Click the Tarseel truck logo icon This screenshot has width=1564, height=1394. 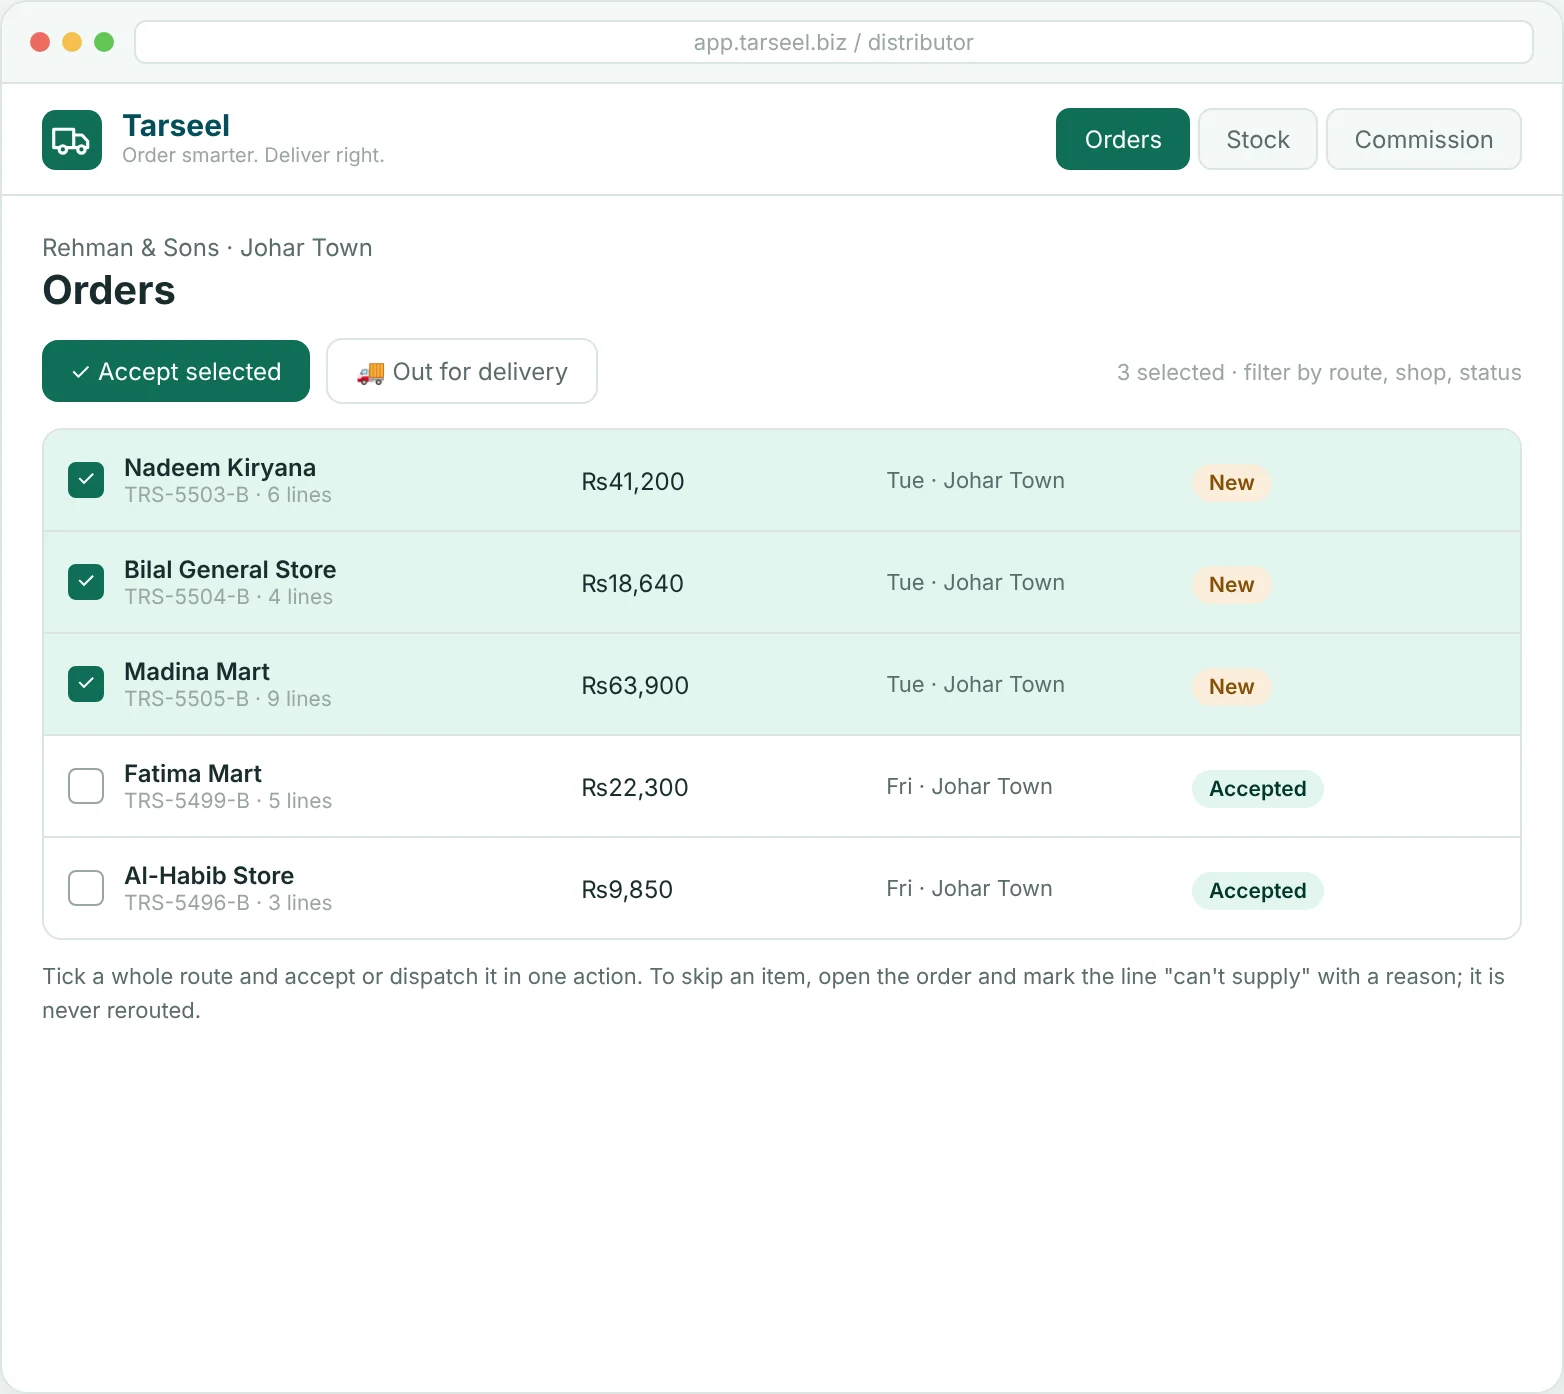pyautogui.click(x=72, y=140)
